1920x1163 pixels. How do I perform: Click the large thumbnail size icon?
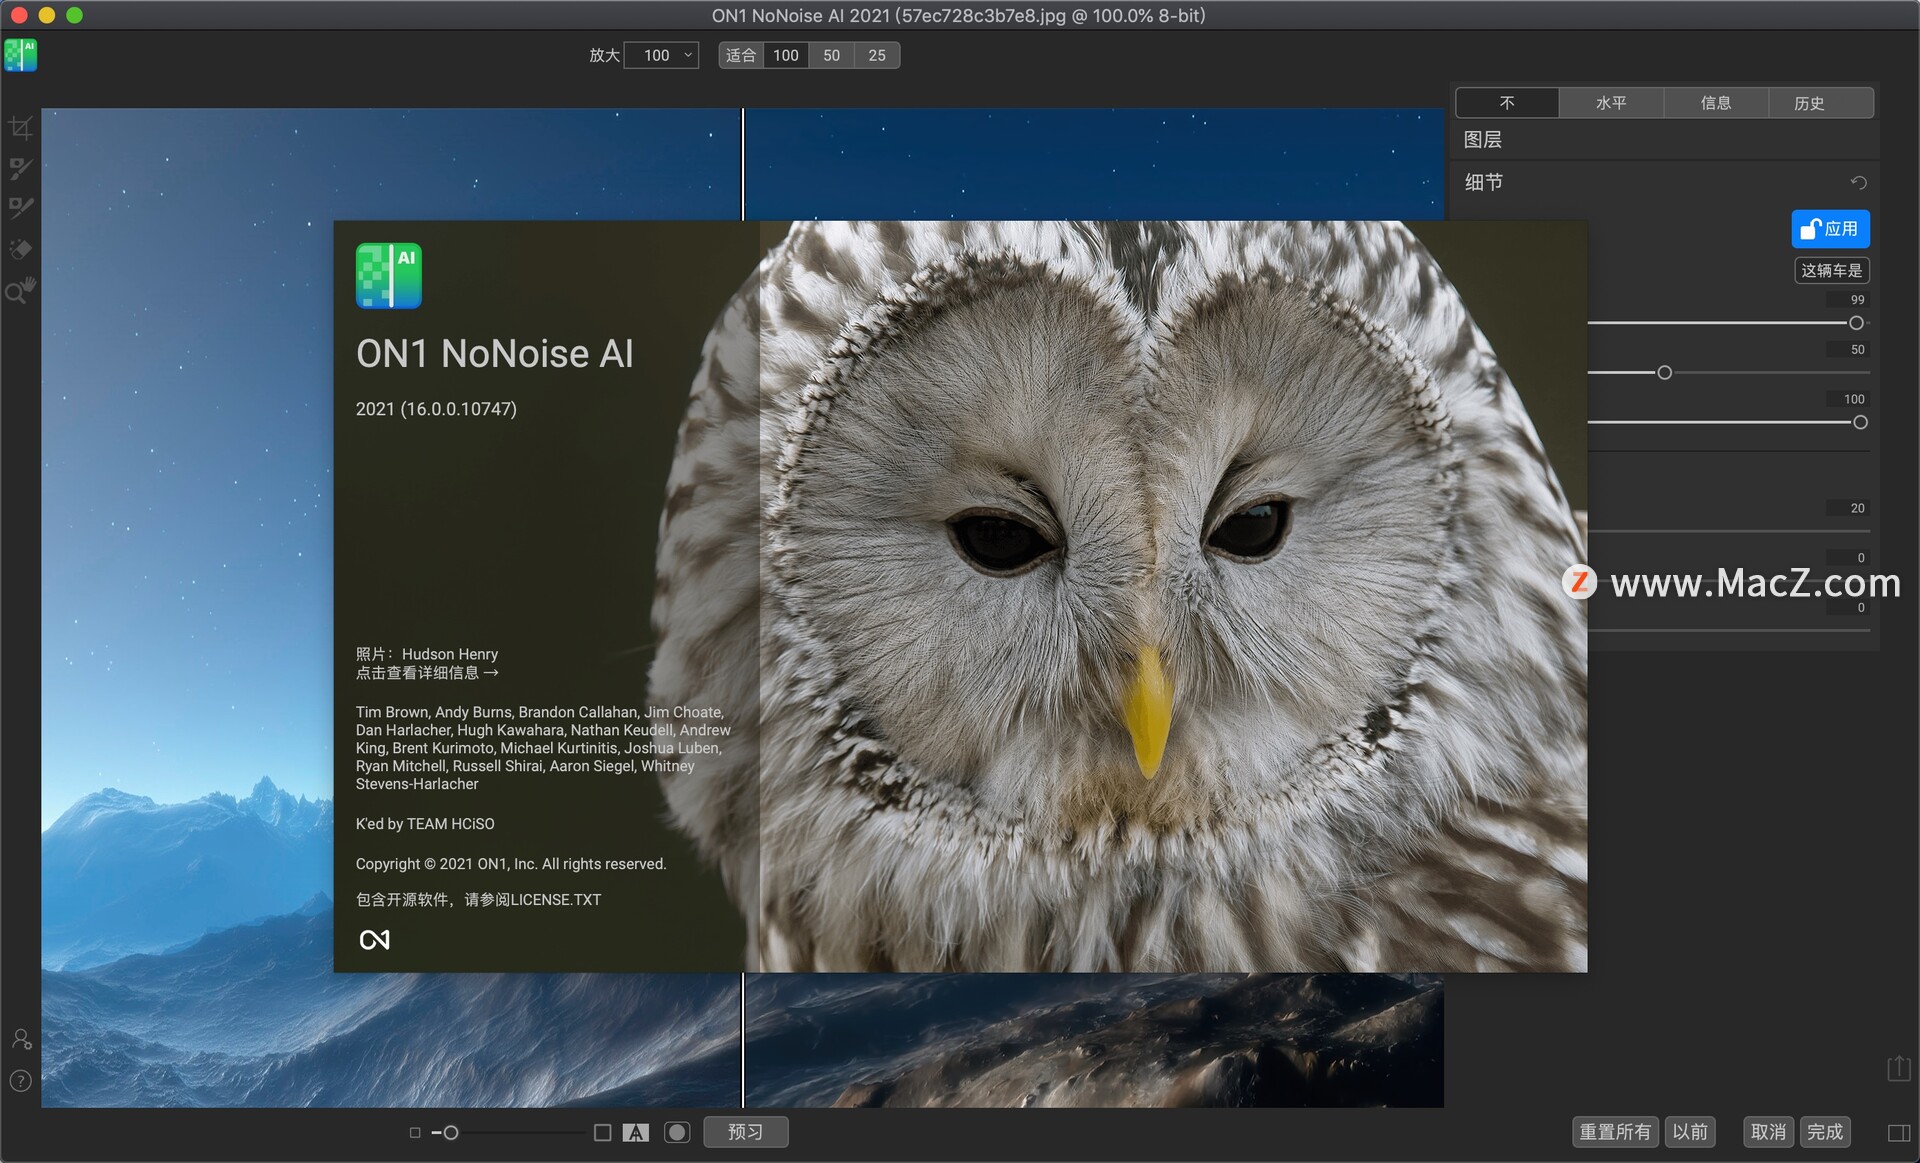pyautogui.click(x=602, y=1132)
